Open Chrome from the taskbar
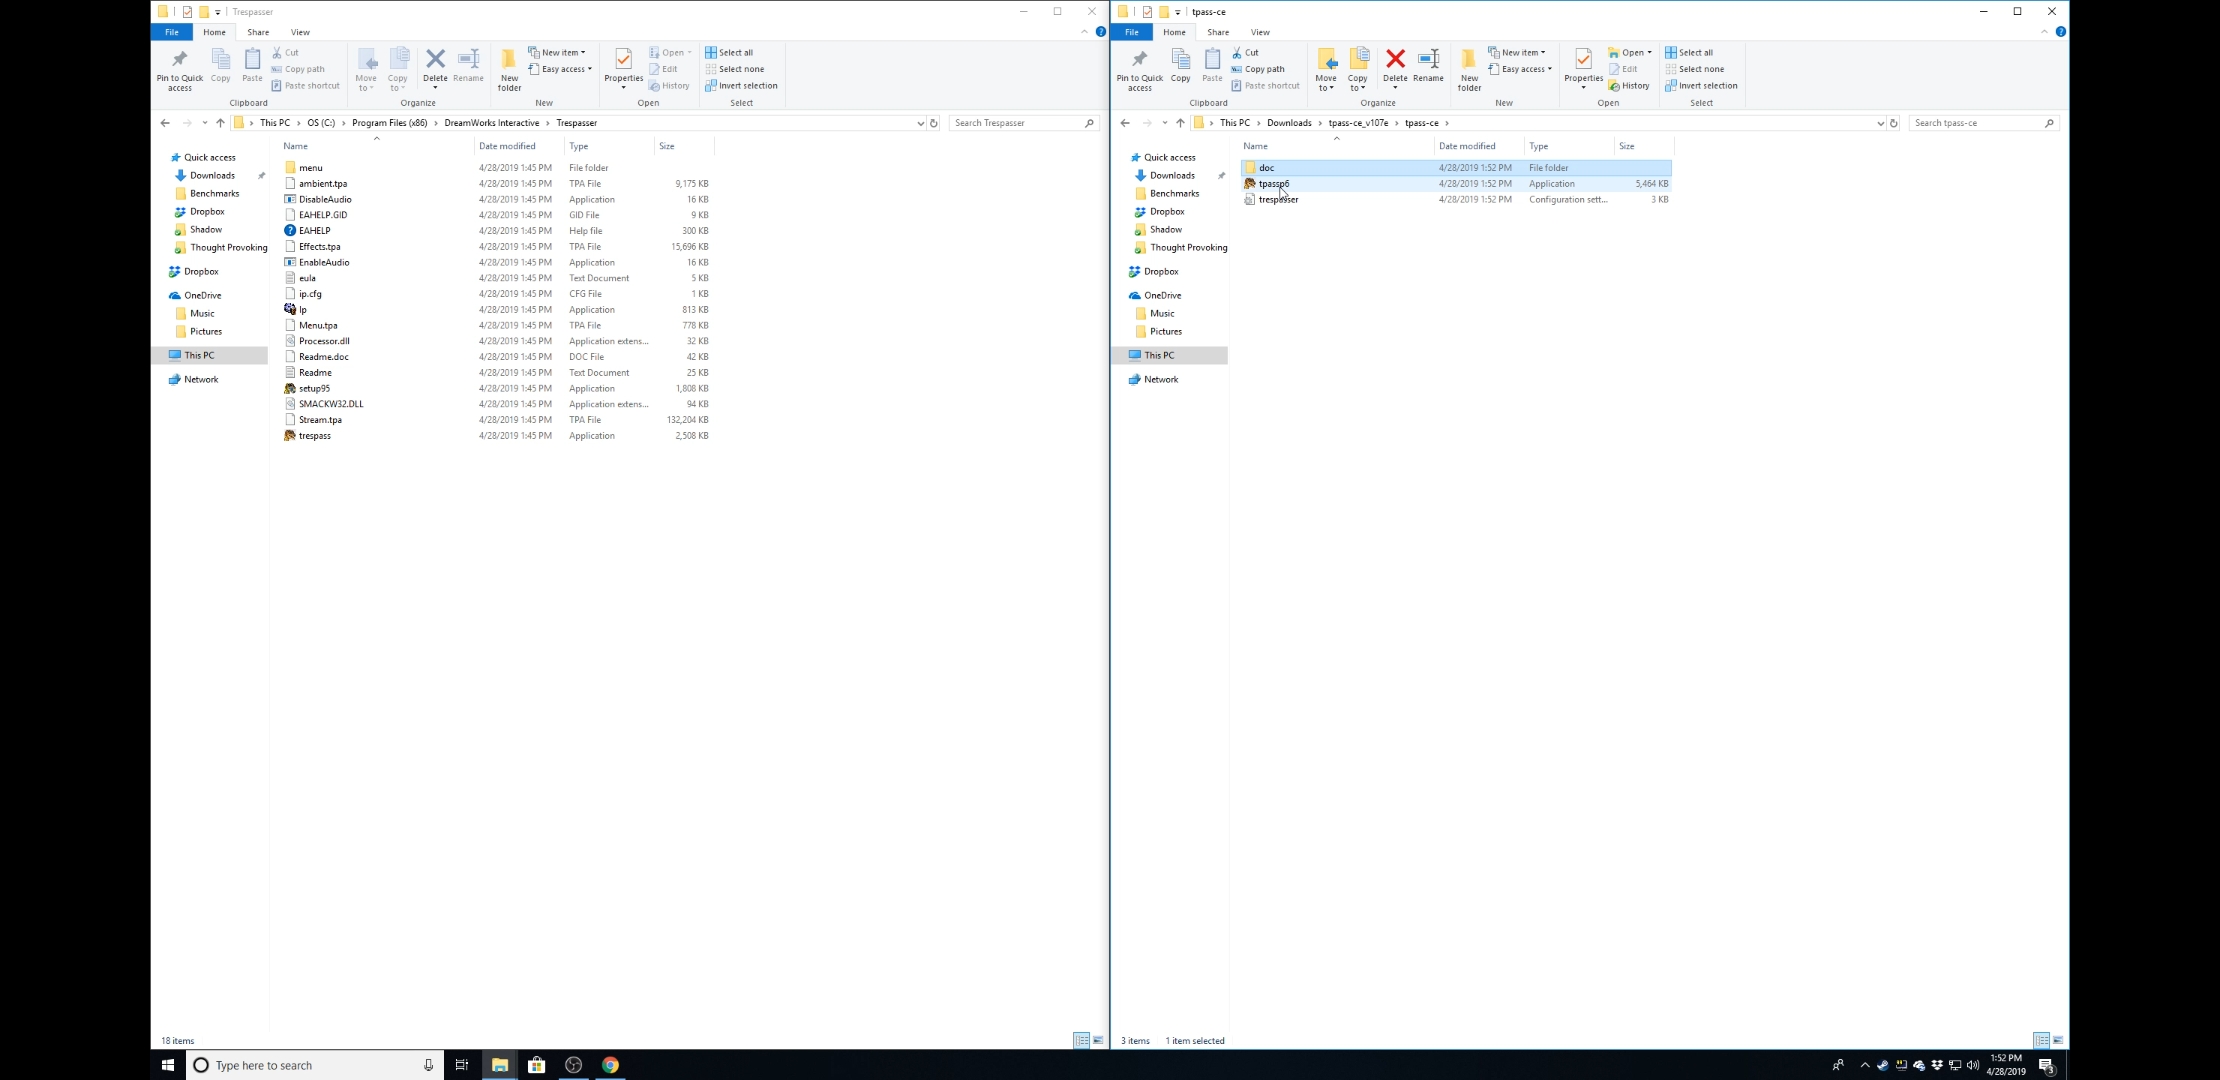Screen dimensions: 2220x1080 610,1065
